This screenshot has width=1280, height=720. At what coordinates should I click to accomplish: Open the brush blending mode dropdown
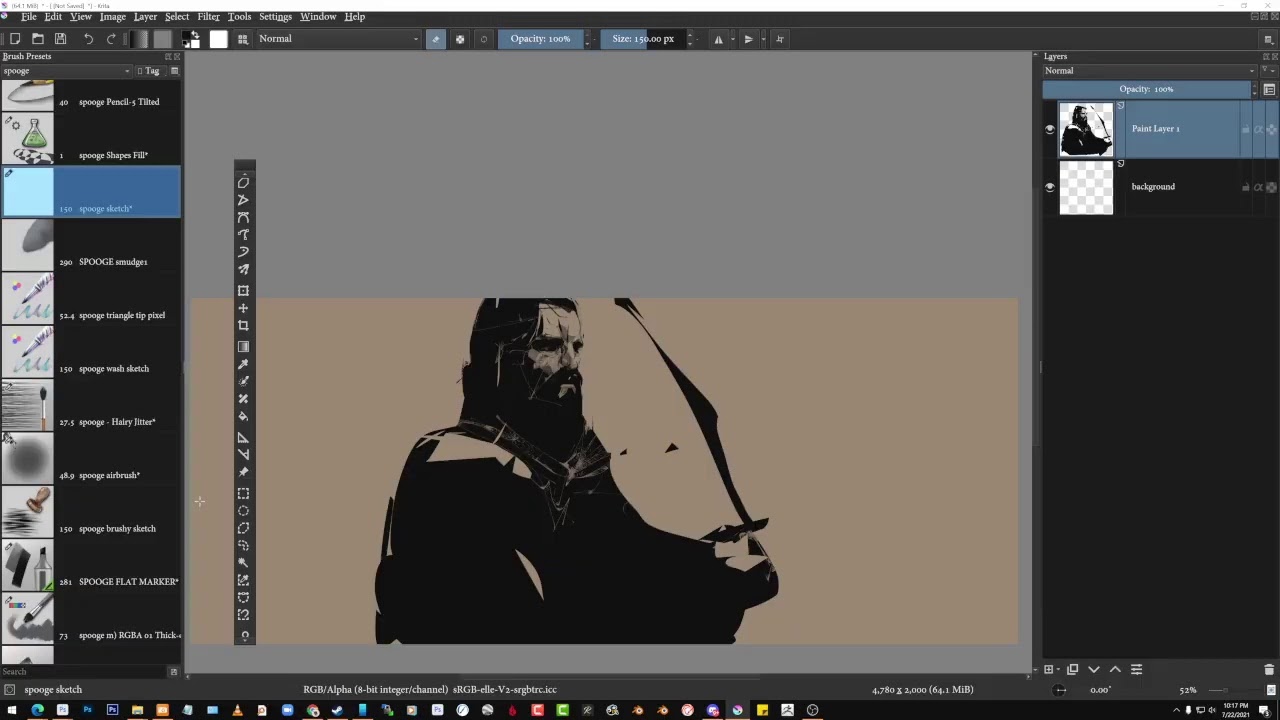point(339,39)
